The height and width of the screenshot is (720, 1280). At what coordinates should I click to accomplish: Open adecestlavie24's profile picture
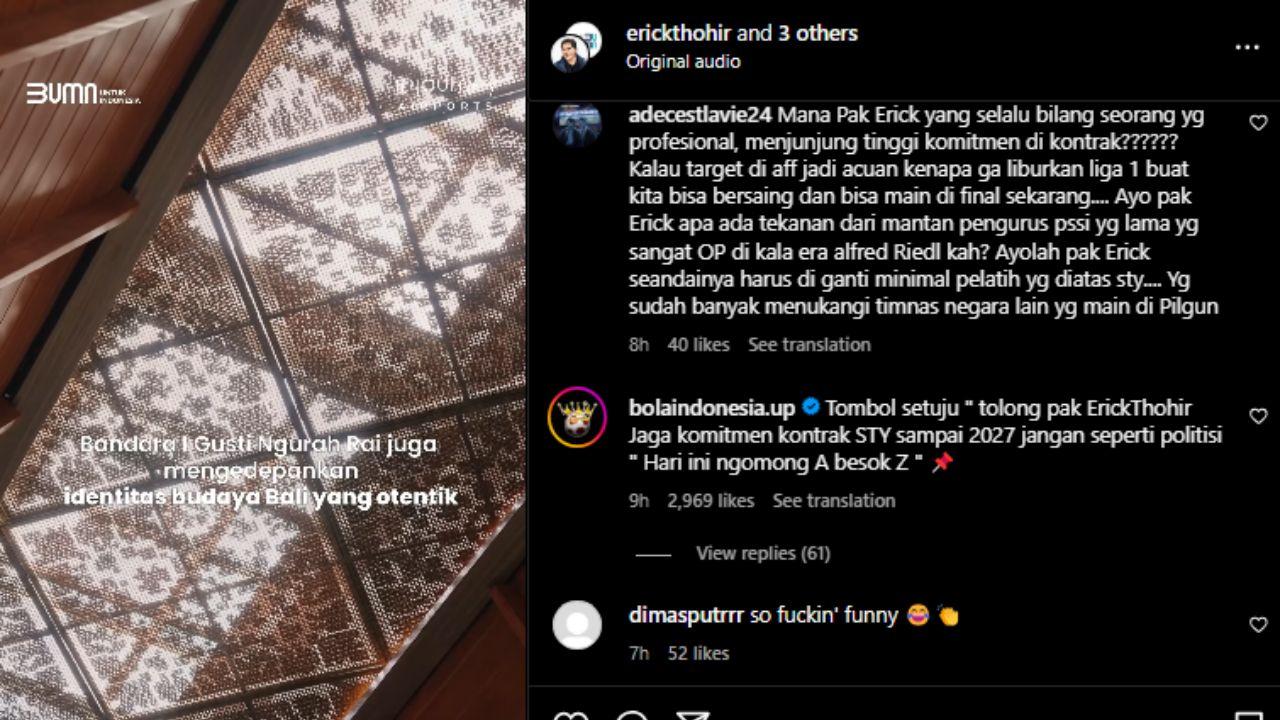[577, 124]
